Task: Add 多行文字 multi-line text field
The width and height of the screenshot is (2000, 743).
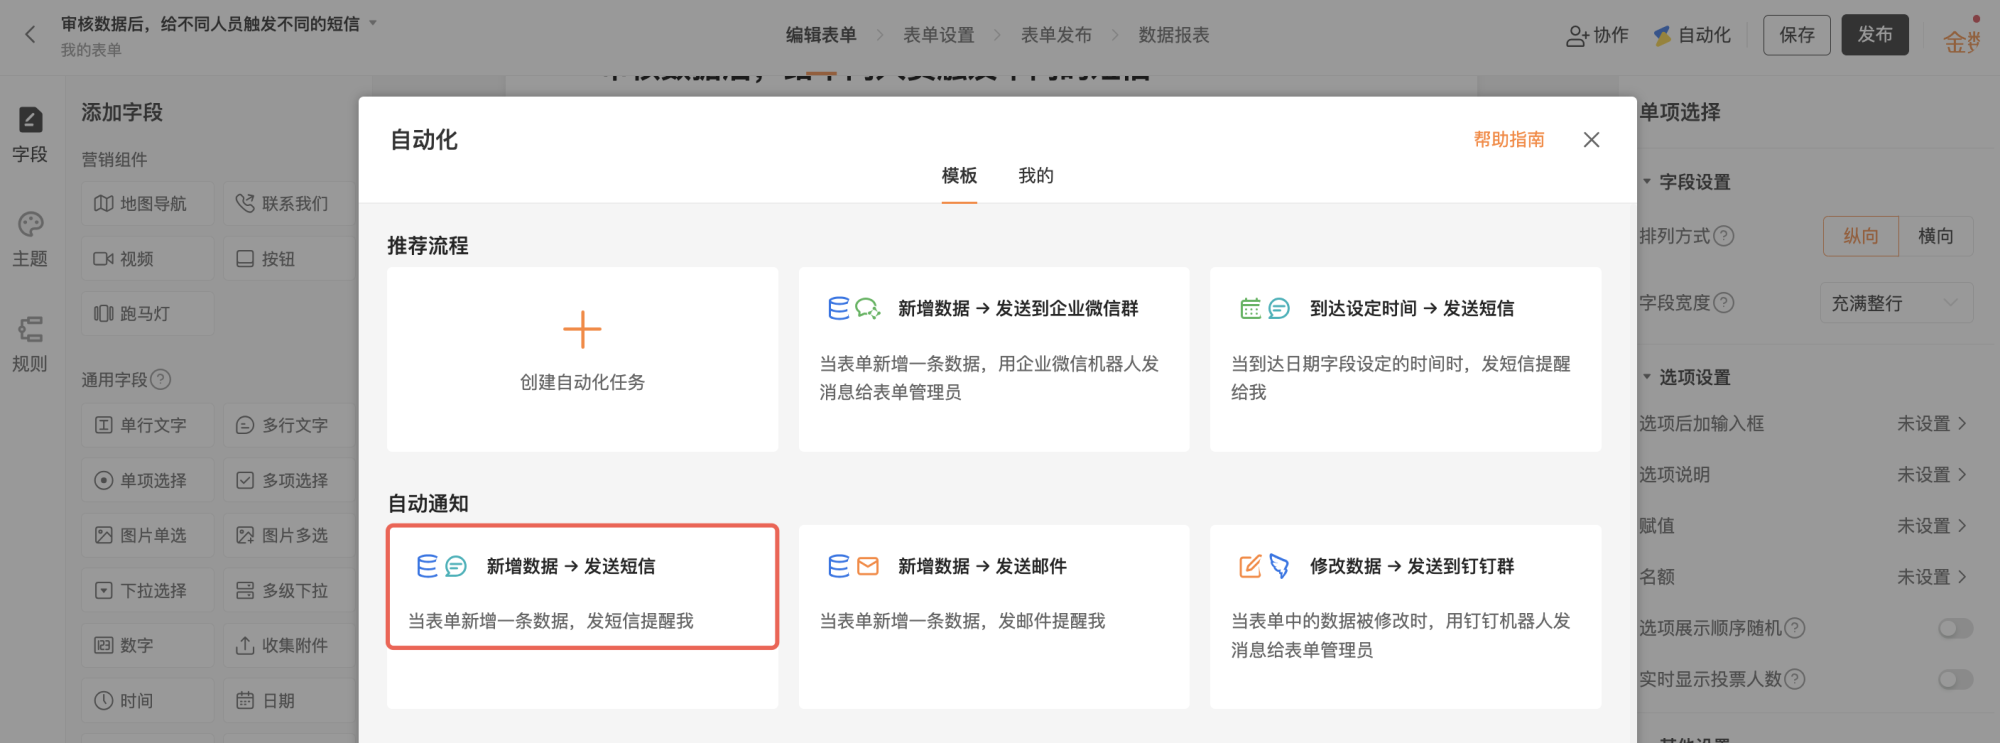Action: point(290,425)
